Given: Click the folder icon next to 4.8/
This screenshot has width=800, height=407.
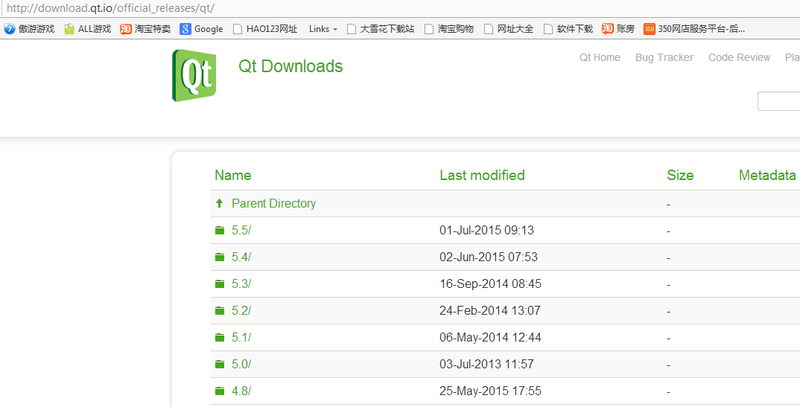Looking at the screenshot, I should 220,391.
